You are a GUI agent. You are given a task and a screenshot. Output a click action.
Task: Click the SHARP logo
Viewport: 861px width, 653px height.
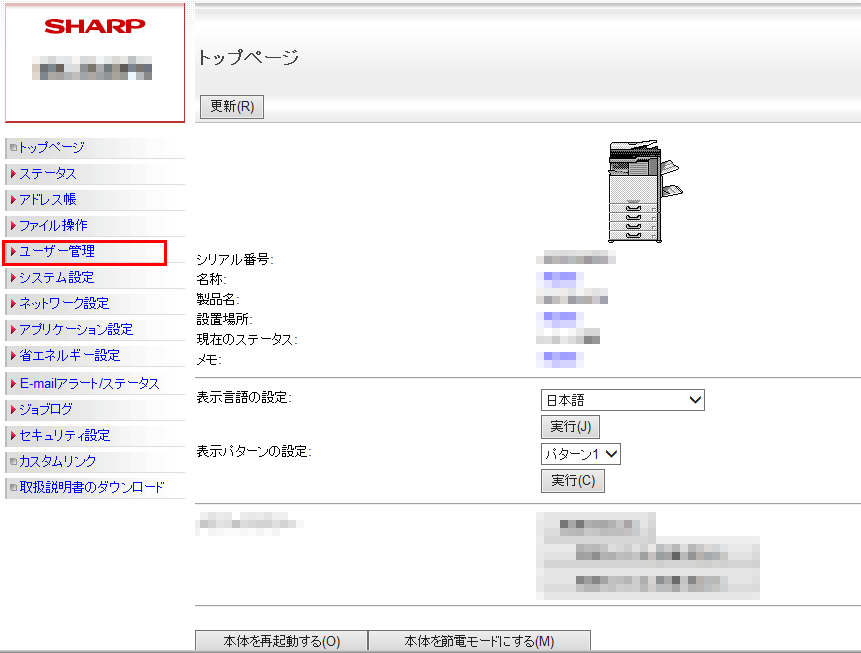95,26
